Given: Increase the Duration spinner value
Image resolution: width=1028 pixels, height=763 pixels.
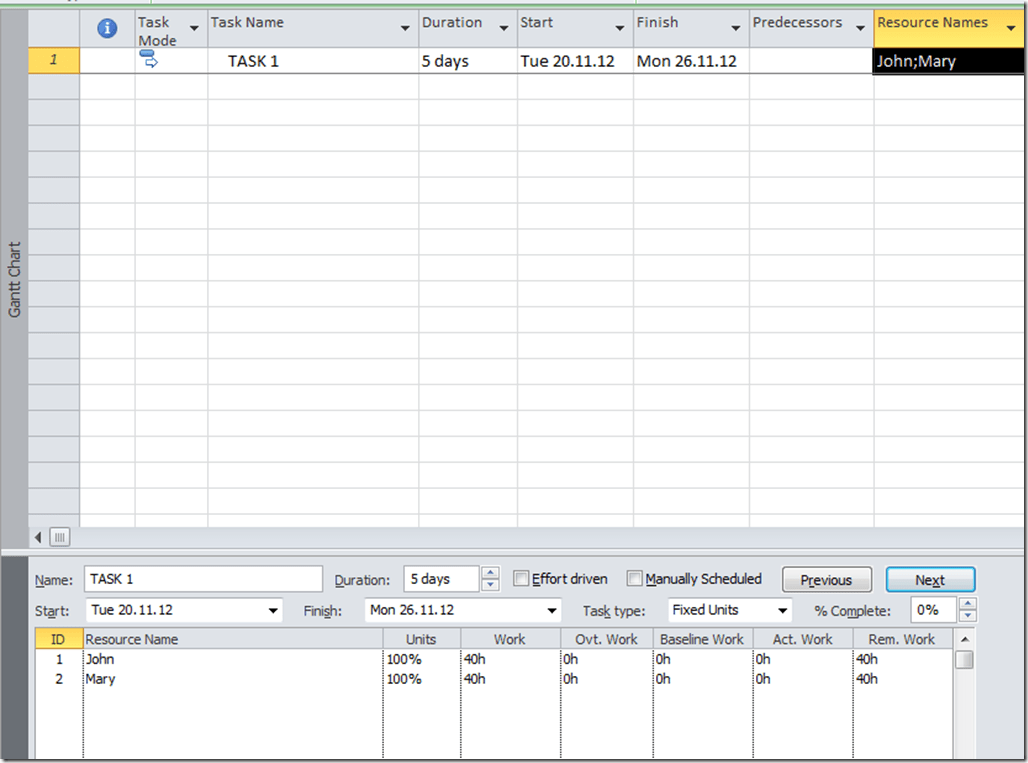Looking at the screenshot, I should coord(490,574).
